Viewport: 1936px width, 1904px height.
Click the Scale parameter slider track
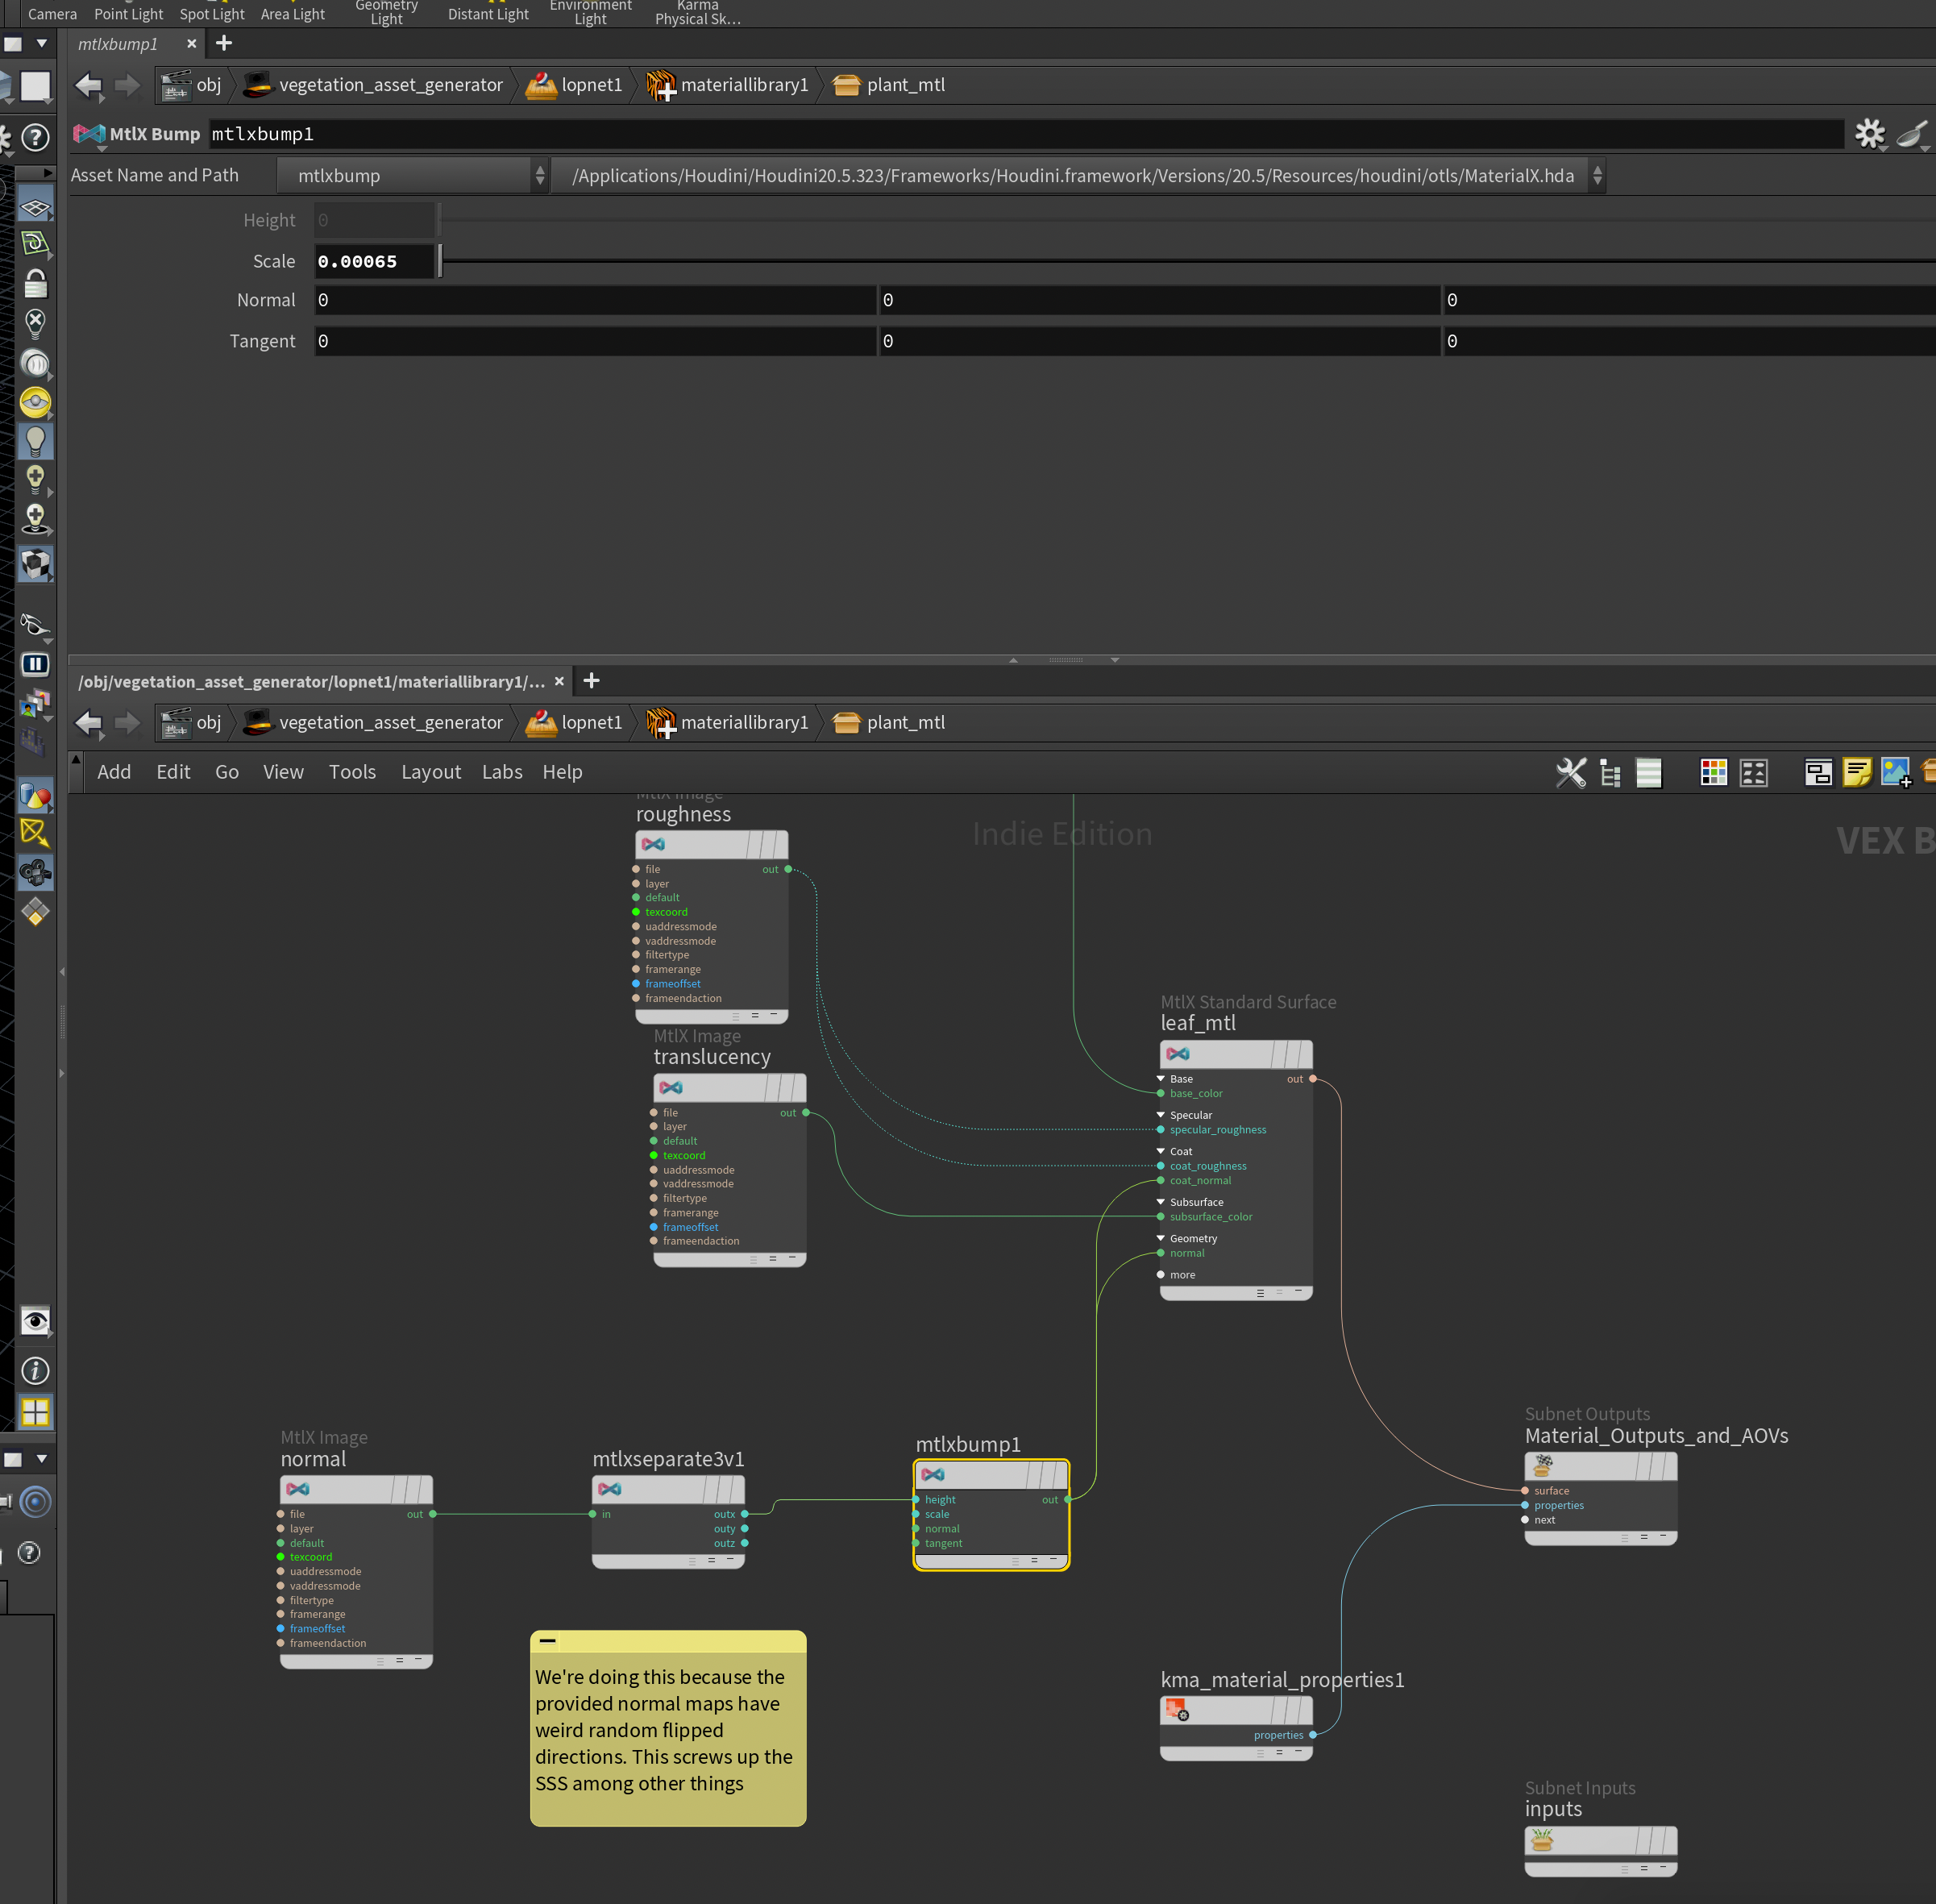tap(1100, 261)
